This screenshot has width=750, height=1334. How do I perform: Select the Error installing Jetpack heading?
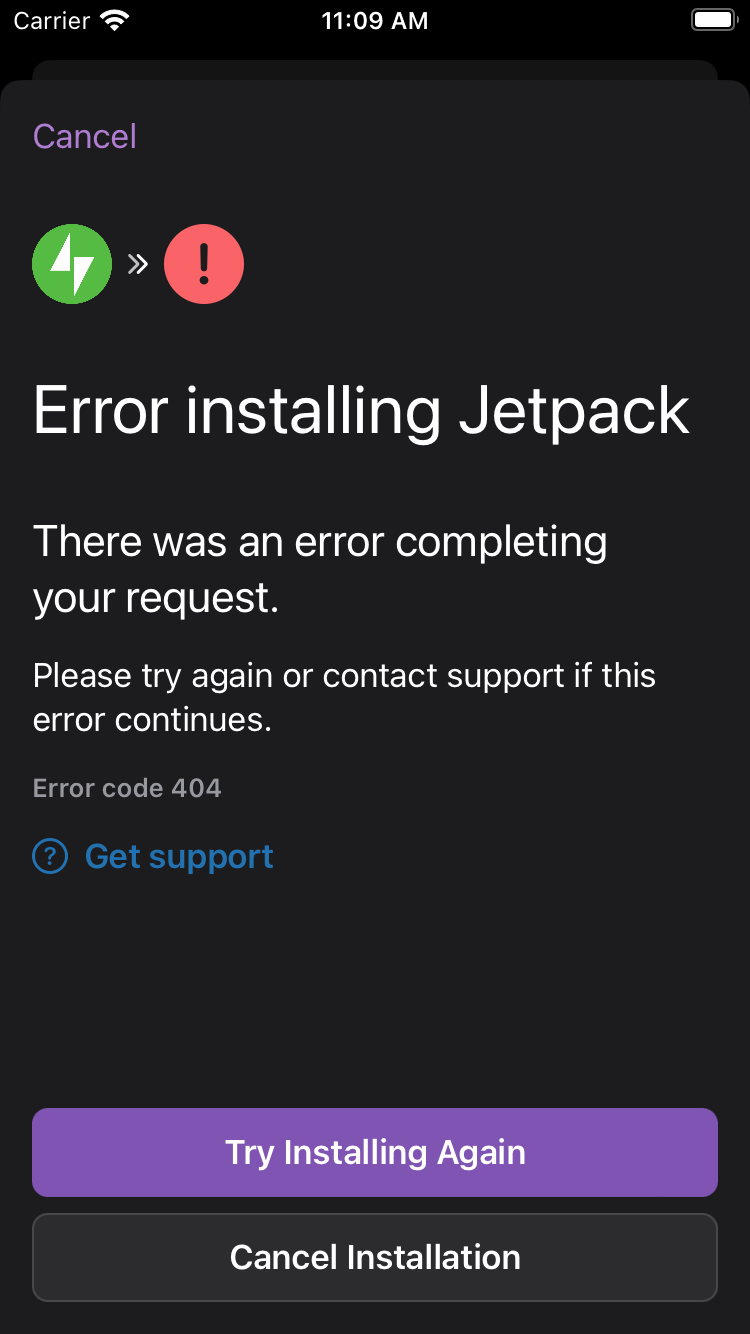(361, 411)
